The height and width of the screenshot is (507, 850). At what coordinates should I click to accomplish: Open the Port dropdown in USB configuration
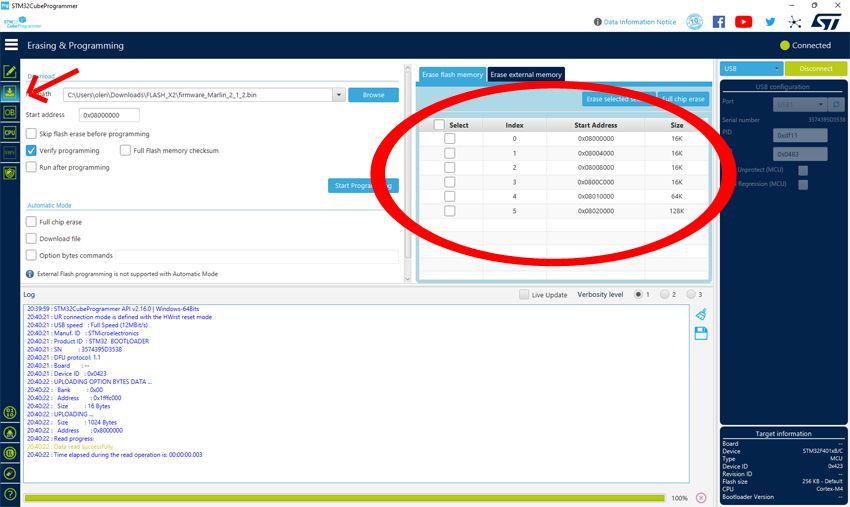(800, 104)
